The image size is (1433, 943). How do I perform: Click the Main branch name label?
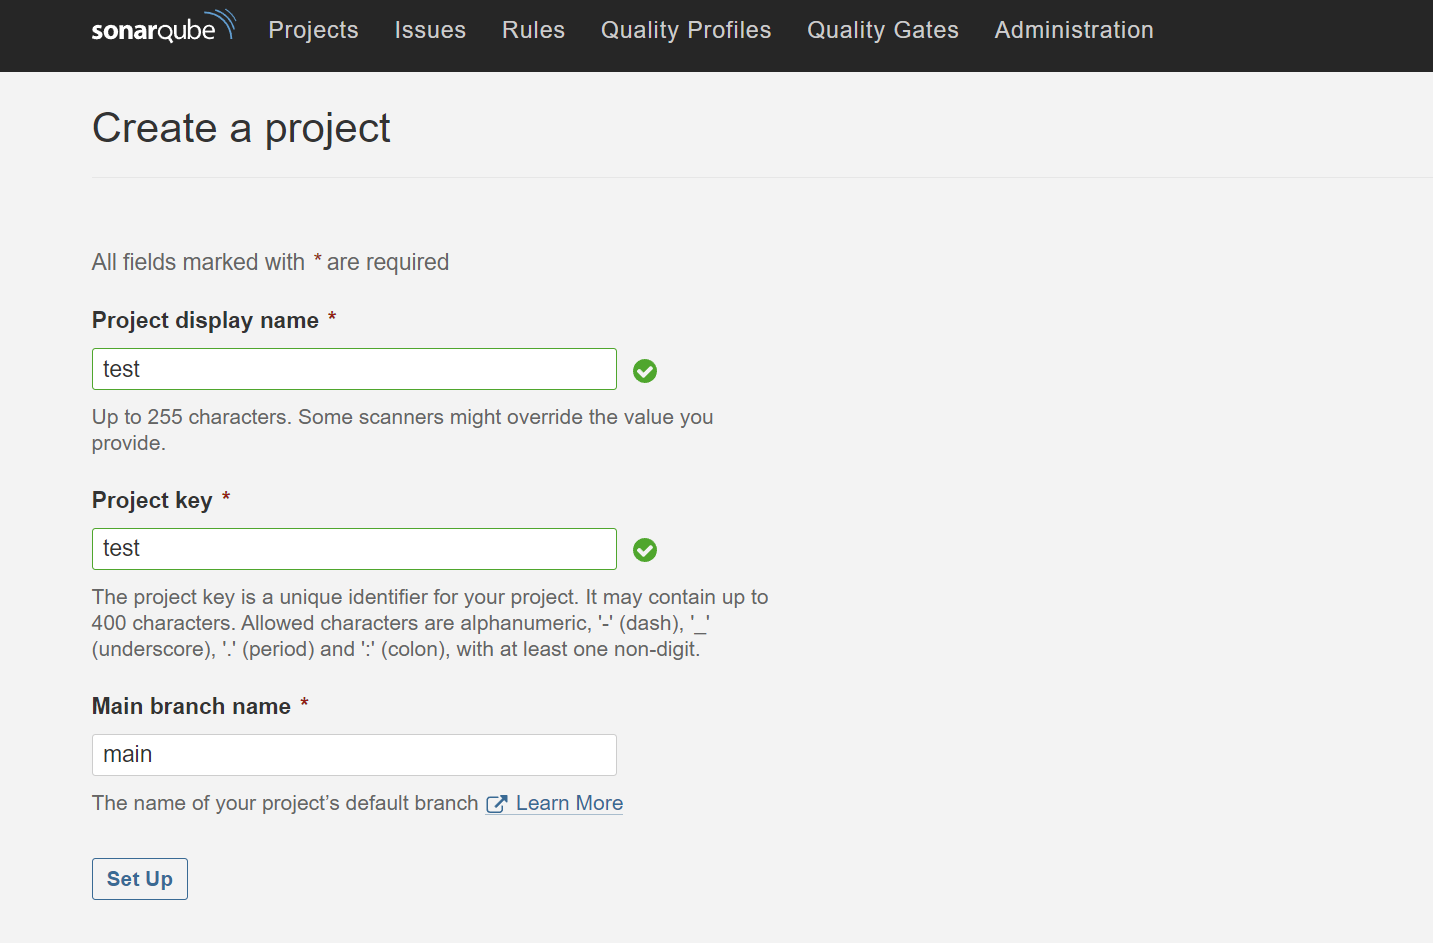tap(191, 706)
